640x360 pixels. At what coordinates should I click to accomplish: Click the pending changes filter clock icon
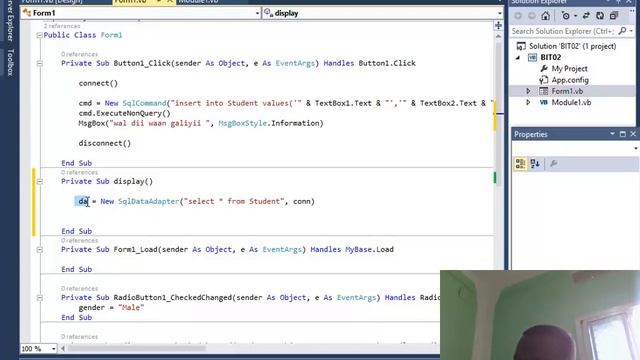tap(566, 16)
